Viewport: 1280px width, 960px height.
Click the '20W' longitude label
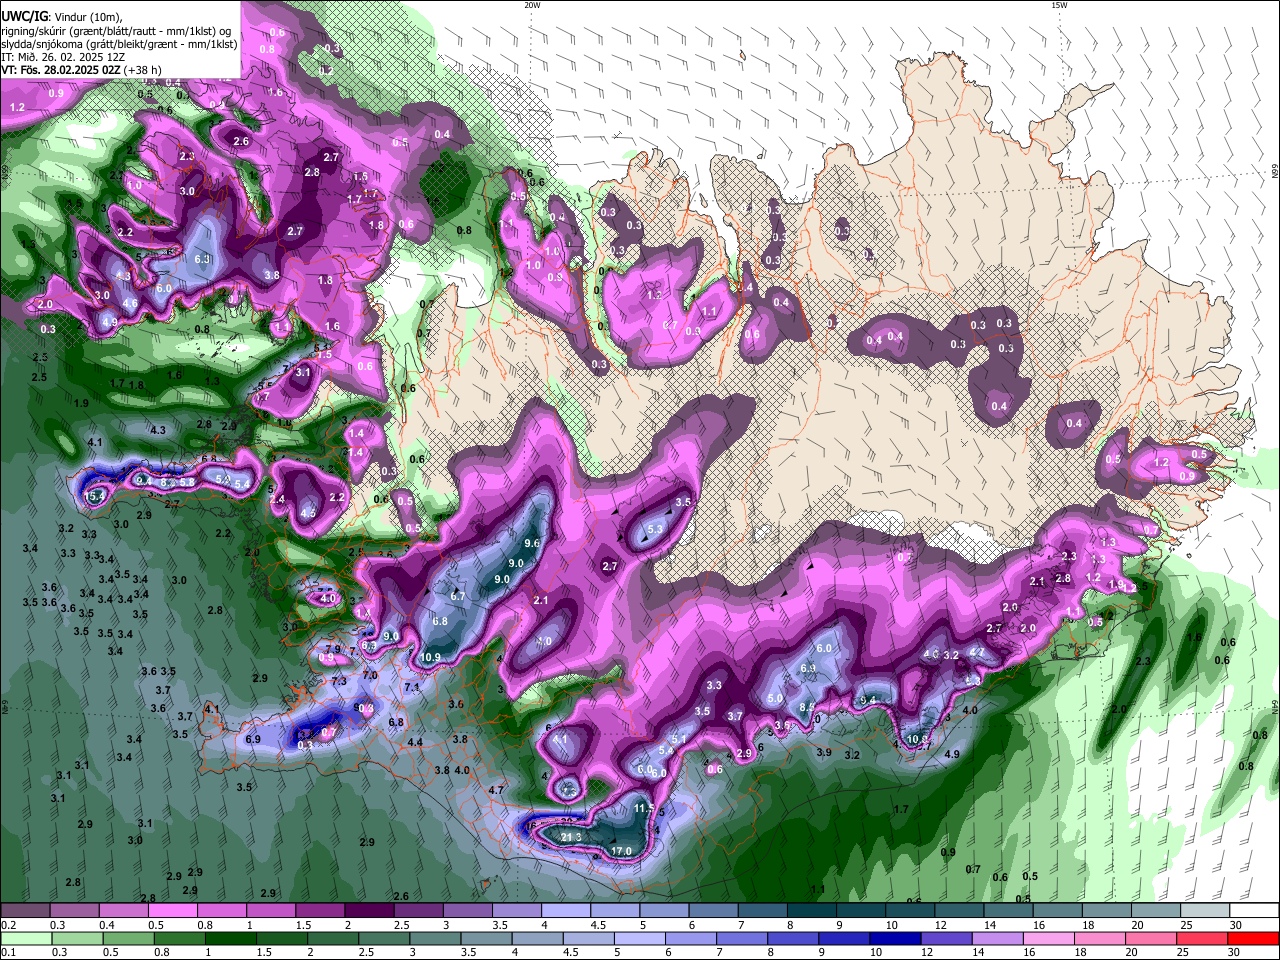tap(532, 5)
